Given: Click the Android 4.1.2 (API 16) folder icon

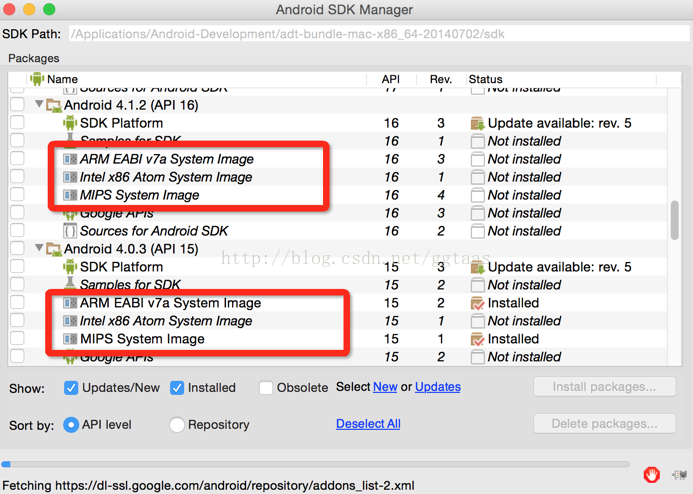Looking at the screenshot, I should pyautogui.click(x=54, y=106).
